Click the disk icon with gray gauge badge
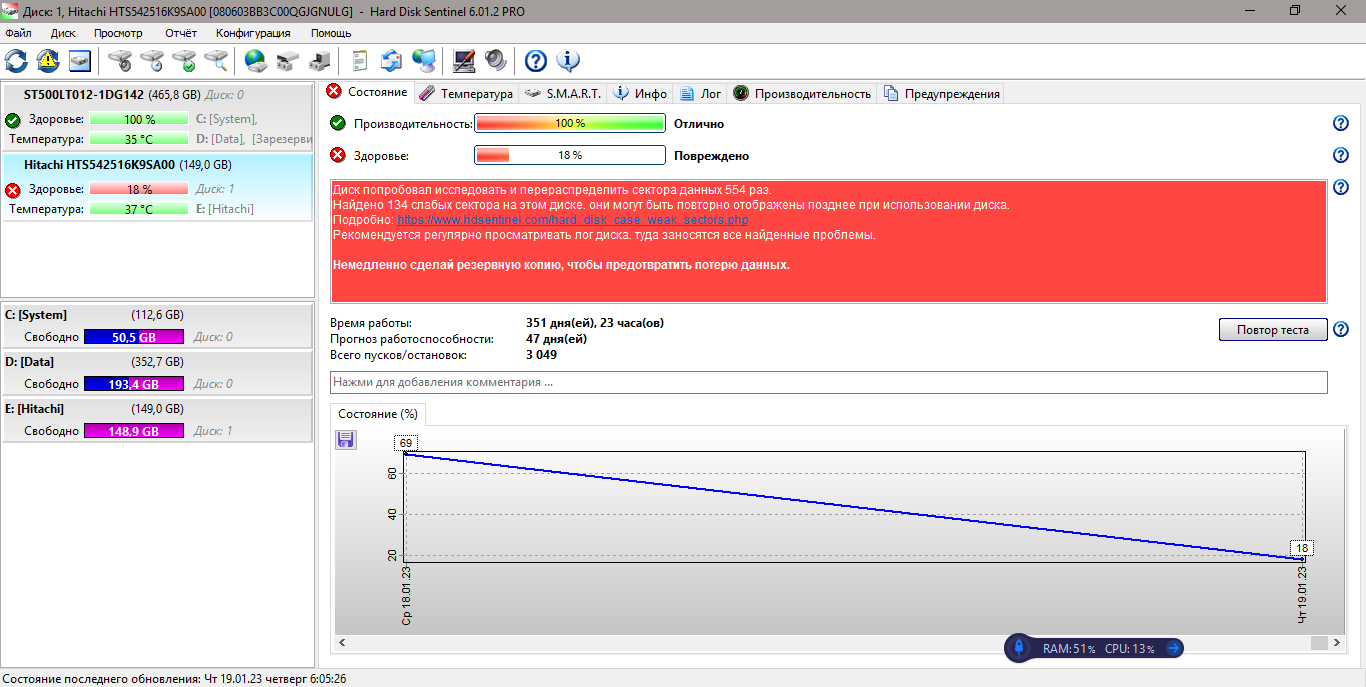Screen dimensions: 1366x687 [x=120, y=61]
